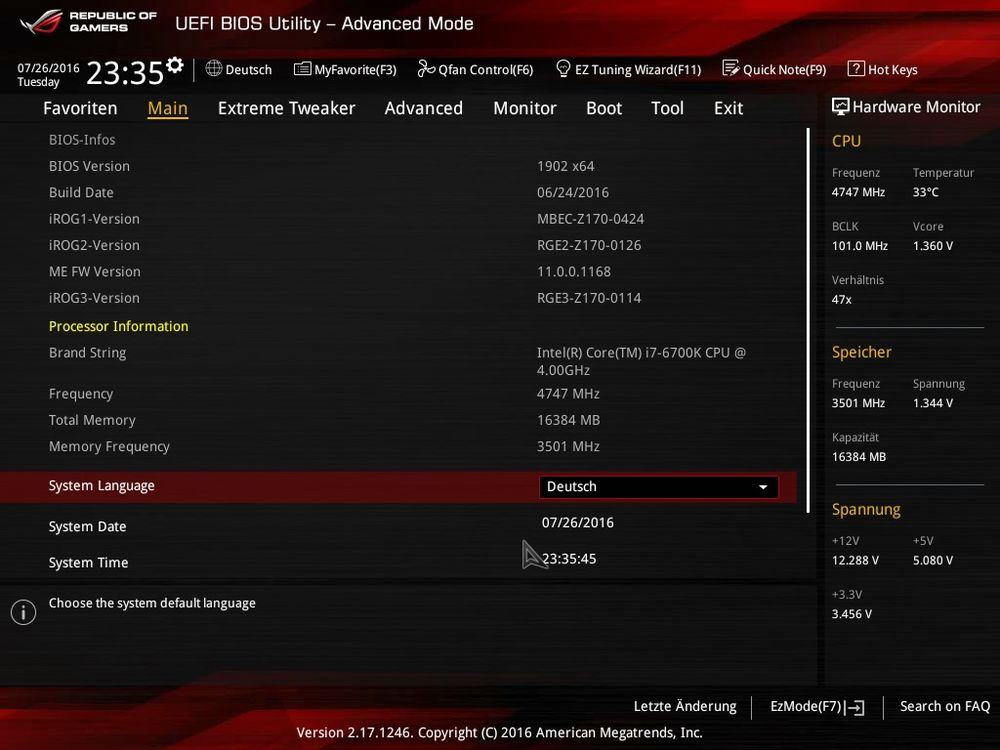The image size is (1000, 750).
Task: Open the Quick Note(F9) notepad icon
Action: 731,68
